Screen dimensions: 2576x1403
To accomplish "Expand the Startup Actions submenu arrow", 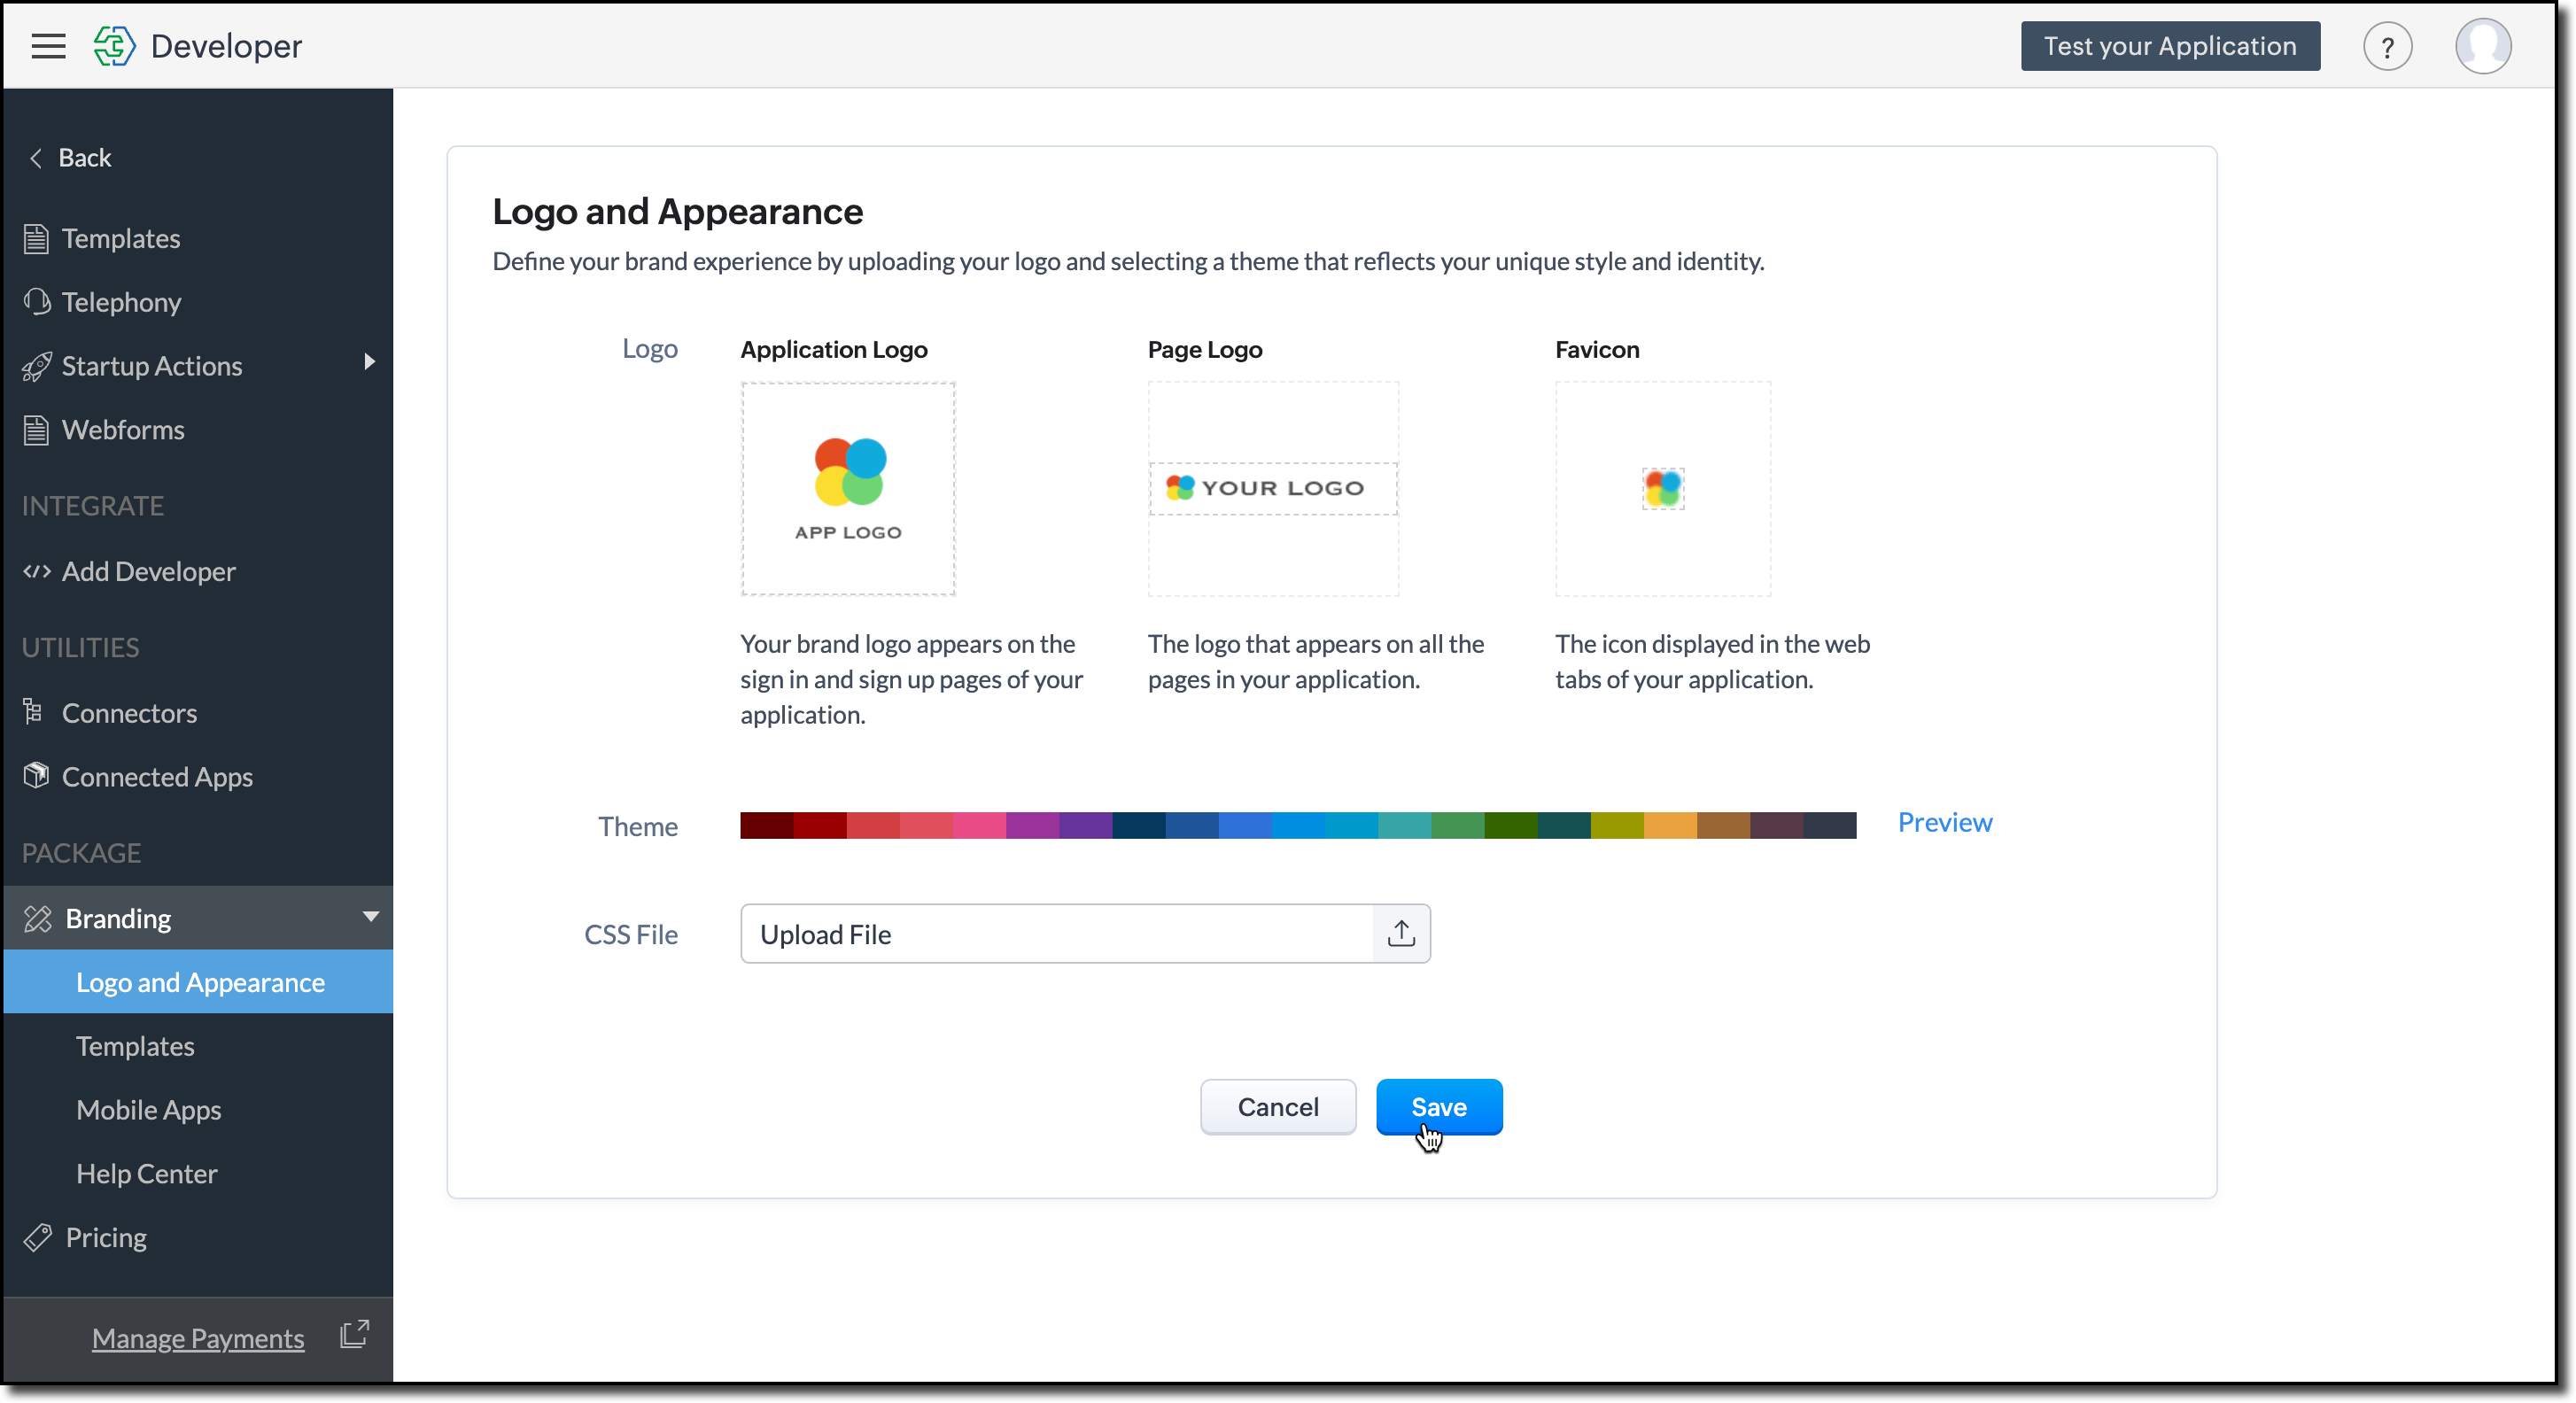I will (x=369, y=362).
